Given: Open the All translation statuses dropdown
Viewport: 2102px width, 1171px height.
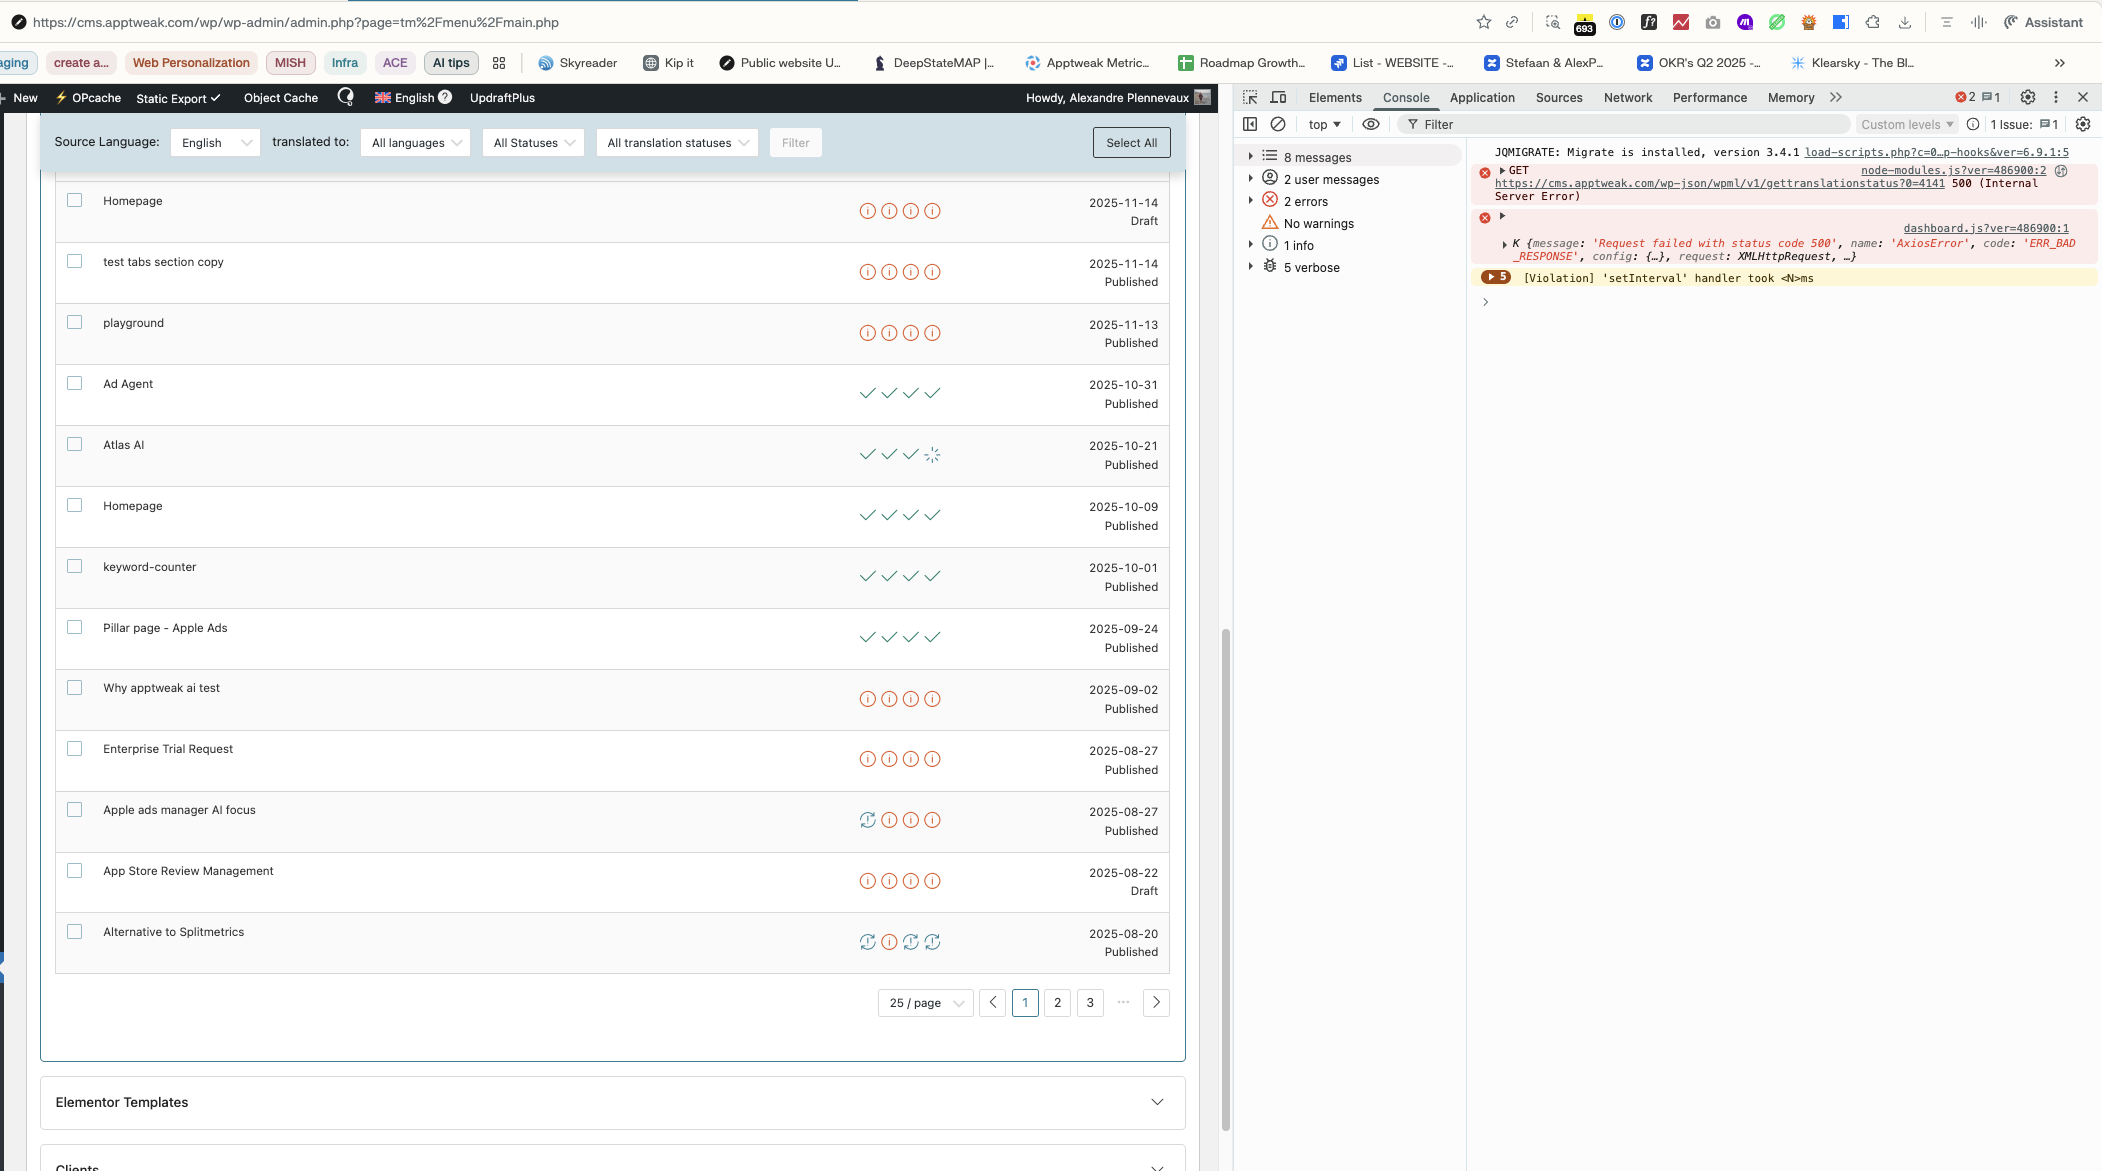Looking at the screenshot, I should coord(677,143).
